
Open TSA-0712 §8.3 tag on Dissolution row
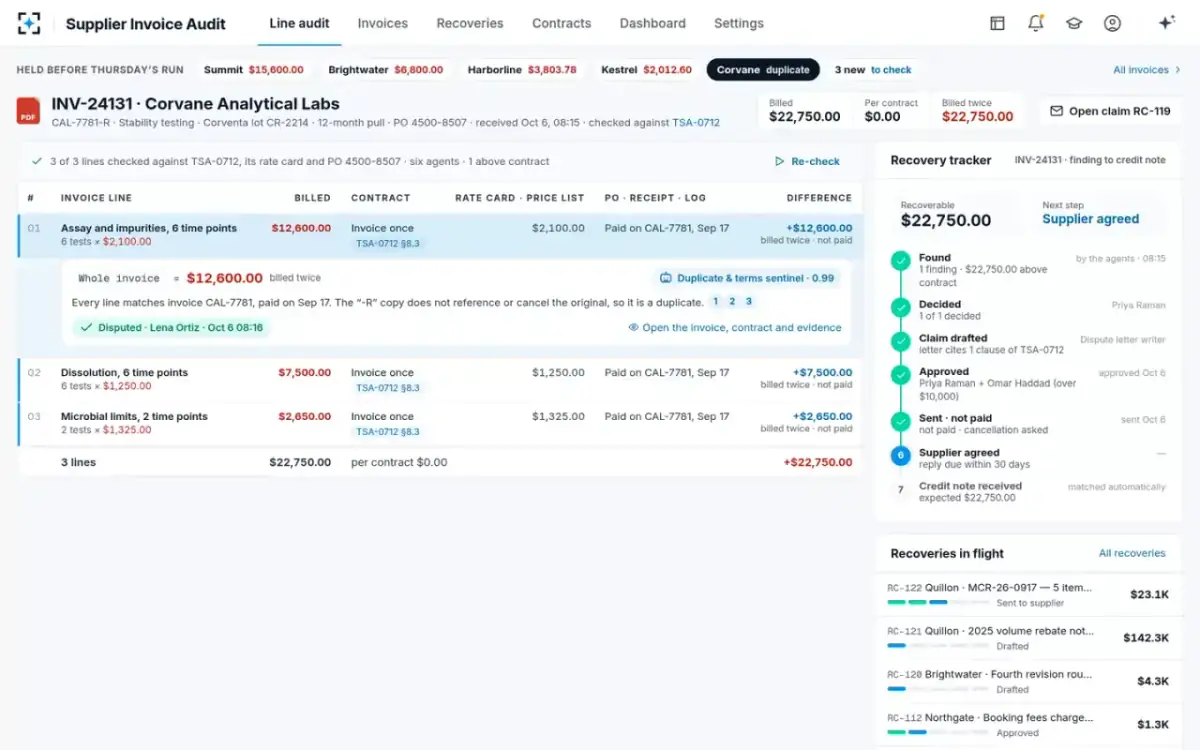tap(389, 388)
